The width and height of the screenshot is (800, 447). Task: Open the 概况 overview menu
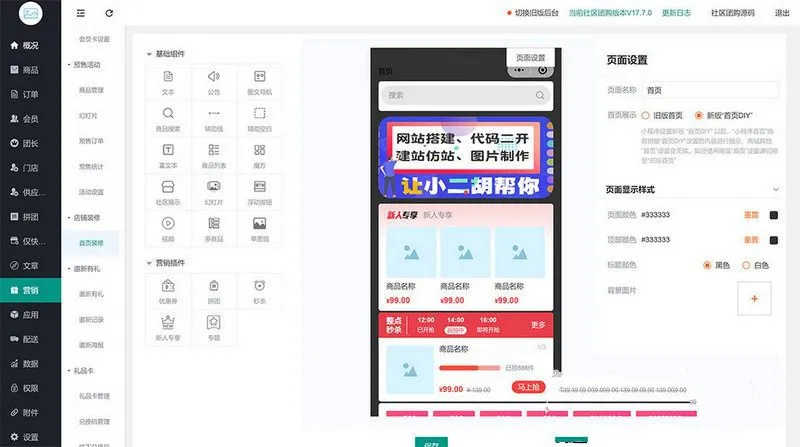tap(31, 45)
